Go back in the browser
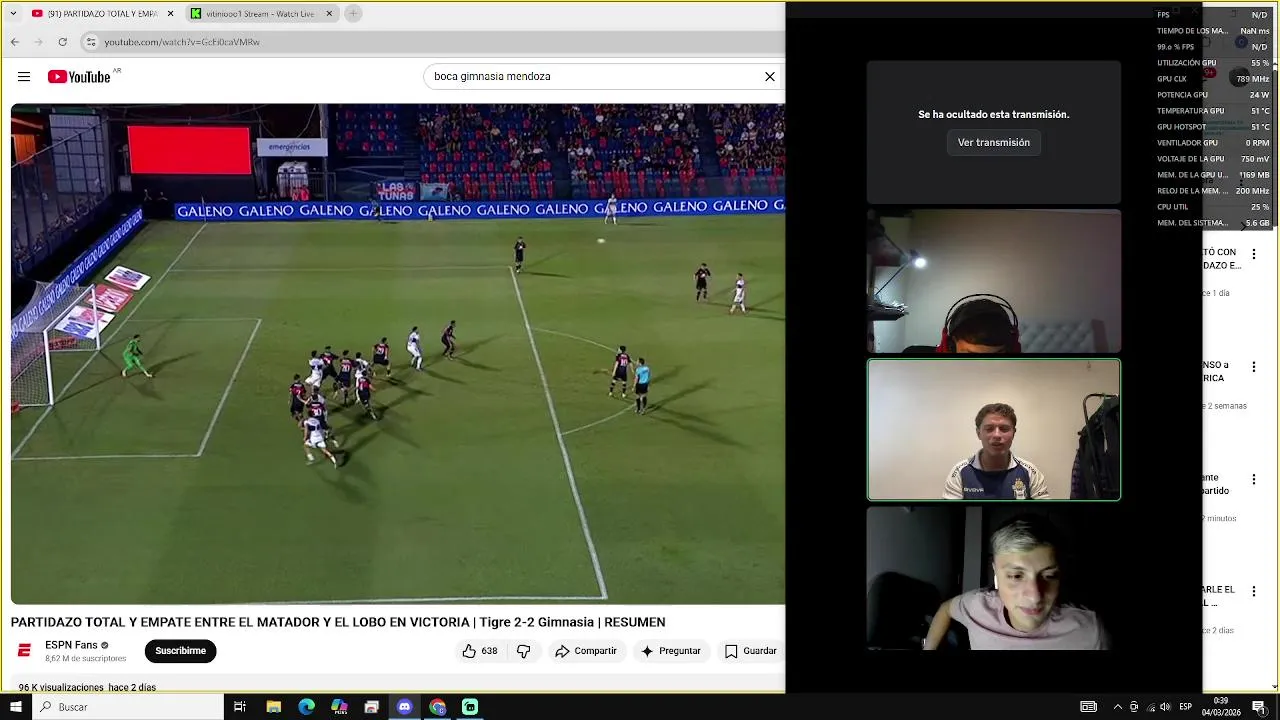1280x720 pixels. [15, 42]
